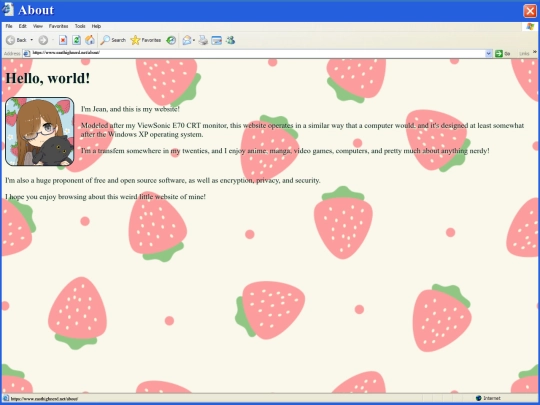Click the sentence about free and open source software
Image resolution: width=540 pixels, height=405 pixels.
tap(163, 180)
